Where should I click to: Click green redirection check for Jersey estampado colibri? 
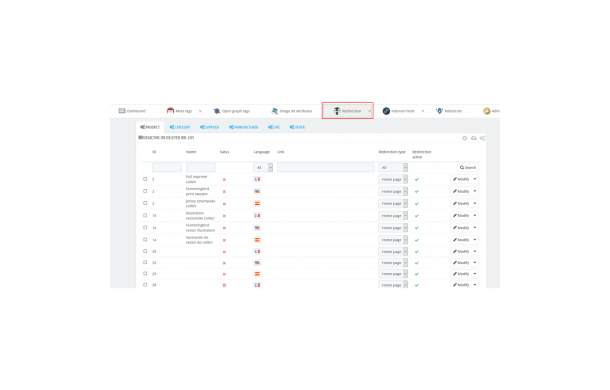[417, 204]
